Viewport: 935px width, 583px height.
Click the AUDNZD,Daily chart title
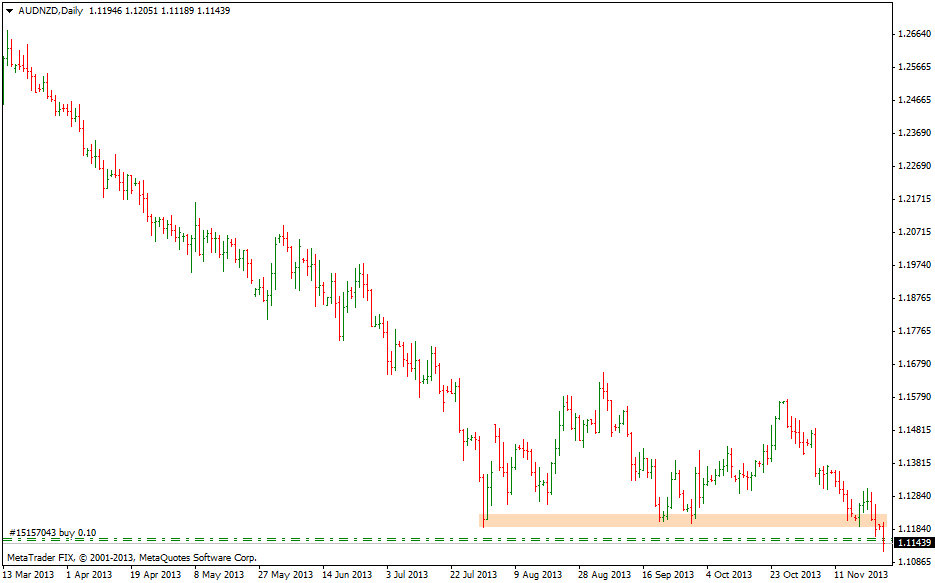(x=52, y=10)
